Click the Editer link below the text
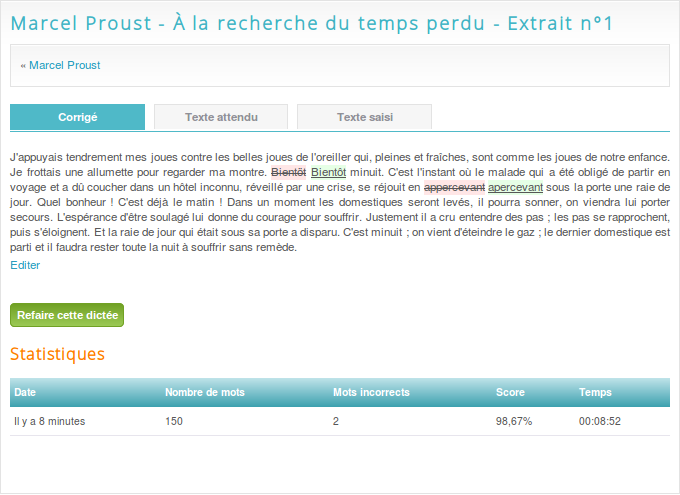The image size is (680, 495). pos(25,265)
